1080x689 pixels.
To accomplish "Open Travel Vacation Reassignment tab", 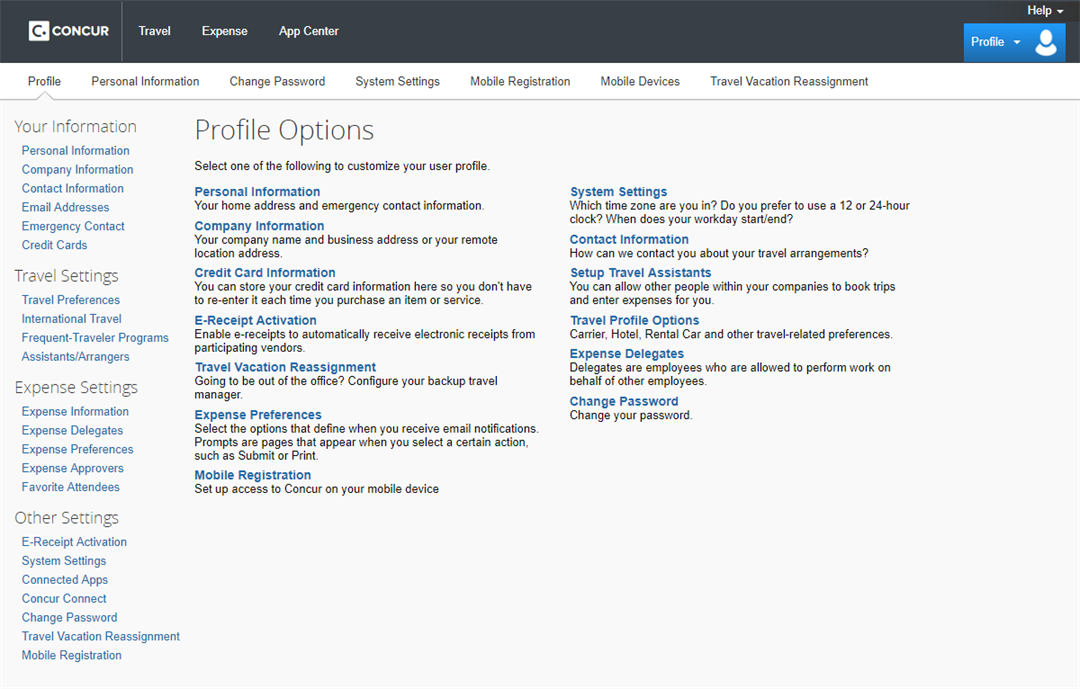I will point(789,82).
